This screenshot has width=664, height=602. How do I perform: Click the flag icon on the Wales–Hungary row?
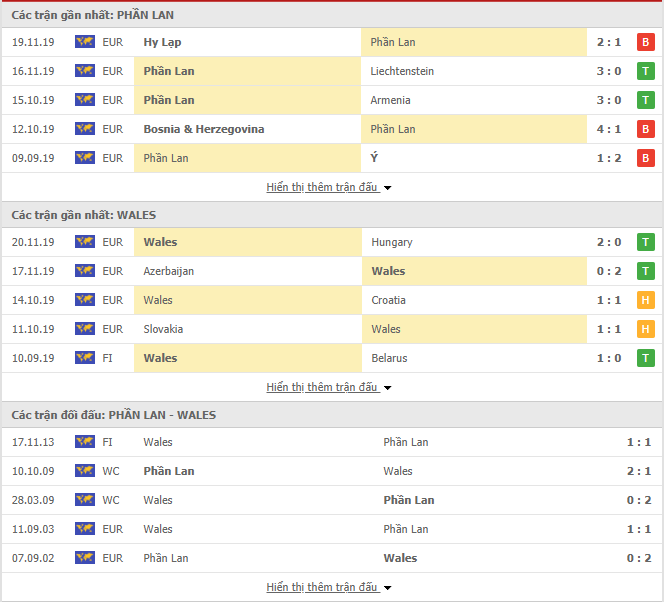tap(84, 242)
